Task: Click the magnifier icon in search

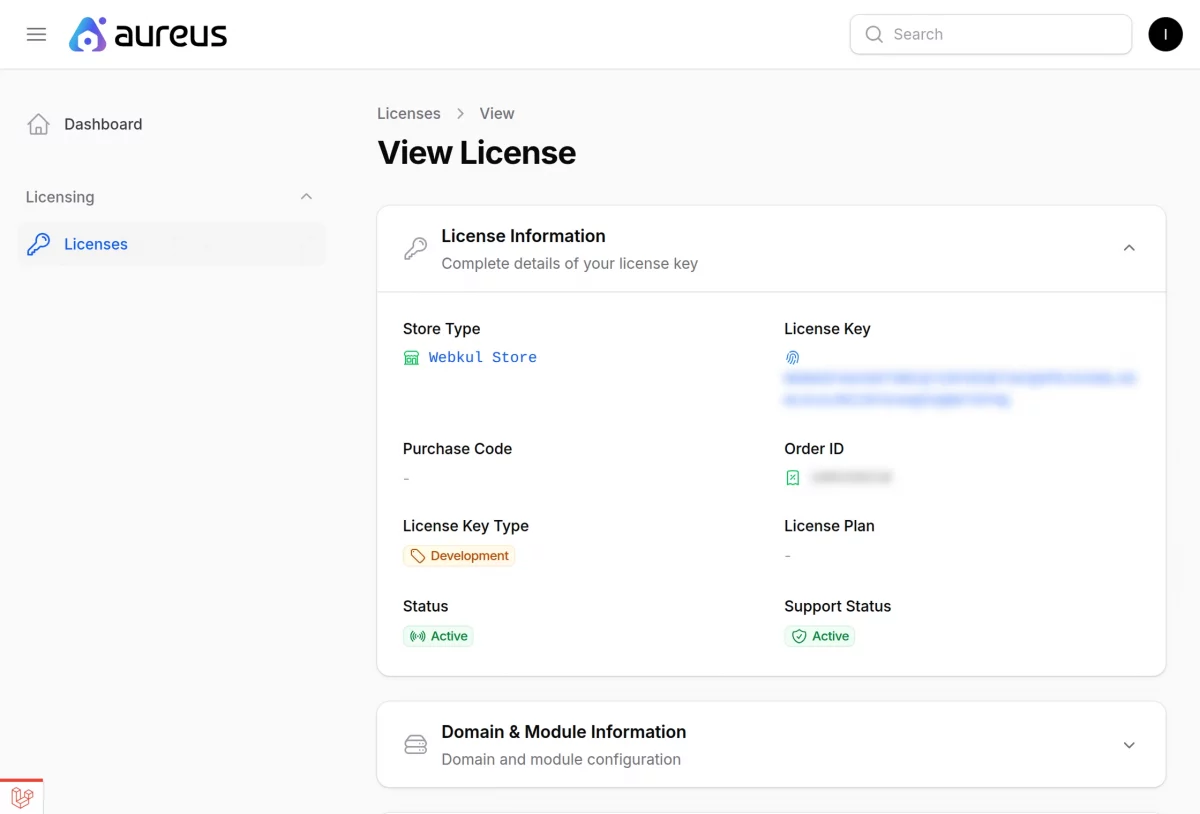Action: (874, 34)
